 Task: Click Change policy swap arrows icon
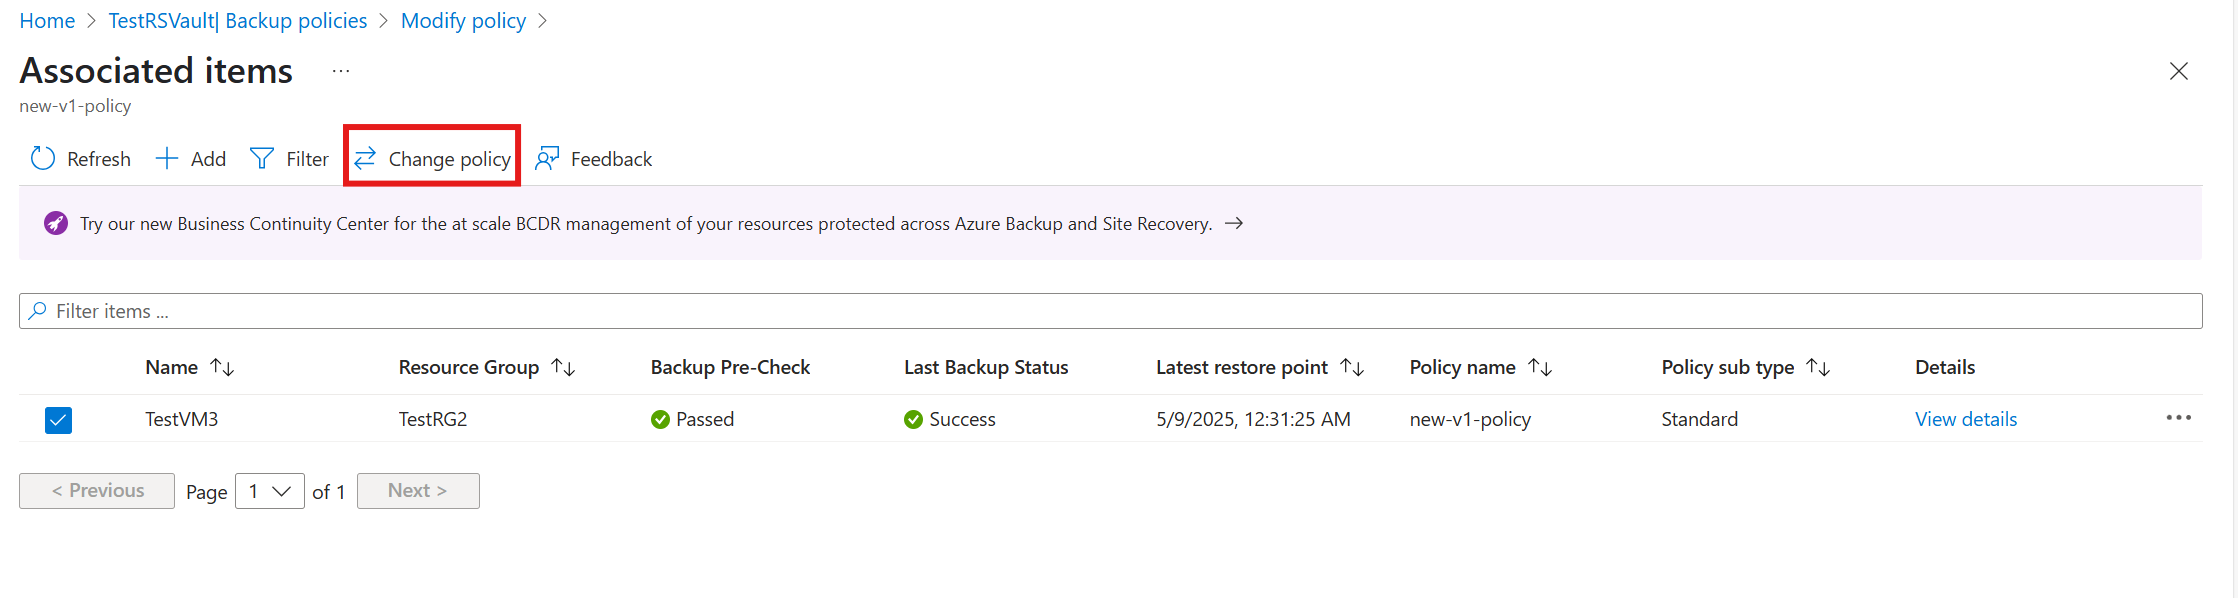(x=365, y=159)
